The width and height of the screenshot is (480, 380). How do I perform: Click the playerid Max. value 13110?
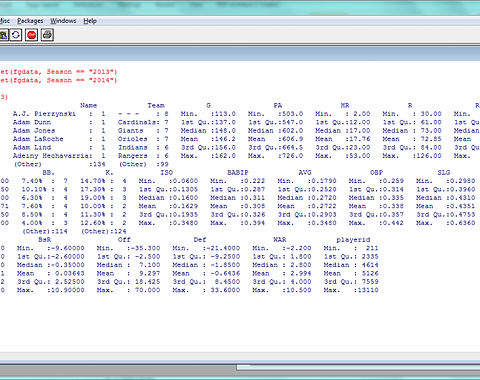[368, 290]
